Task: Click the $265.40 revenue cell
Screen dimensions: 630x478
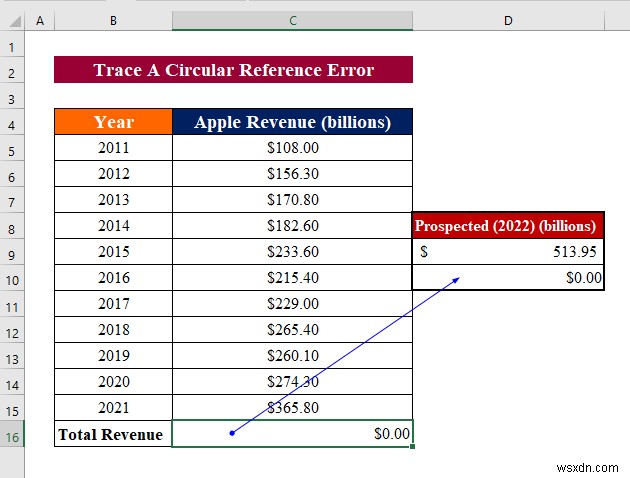Action: point(292,329)
